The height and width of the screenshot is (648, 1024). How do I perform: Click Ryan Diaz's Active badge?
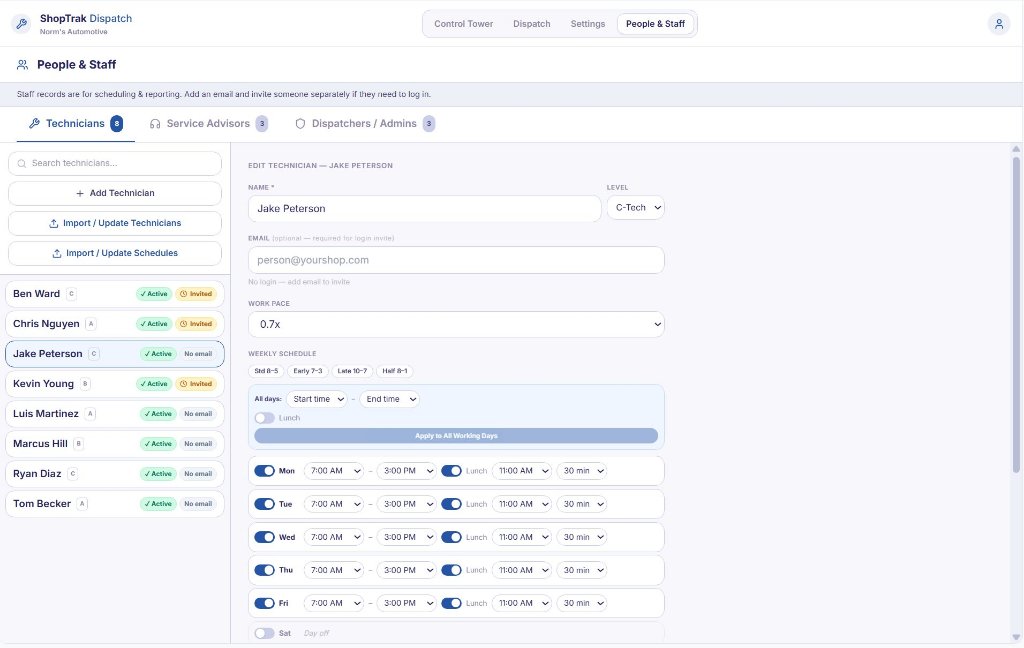(x=158, y=474)
